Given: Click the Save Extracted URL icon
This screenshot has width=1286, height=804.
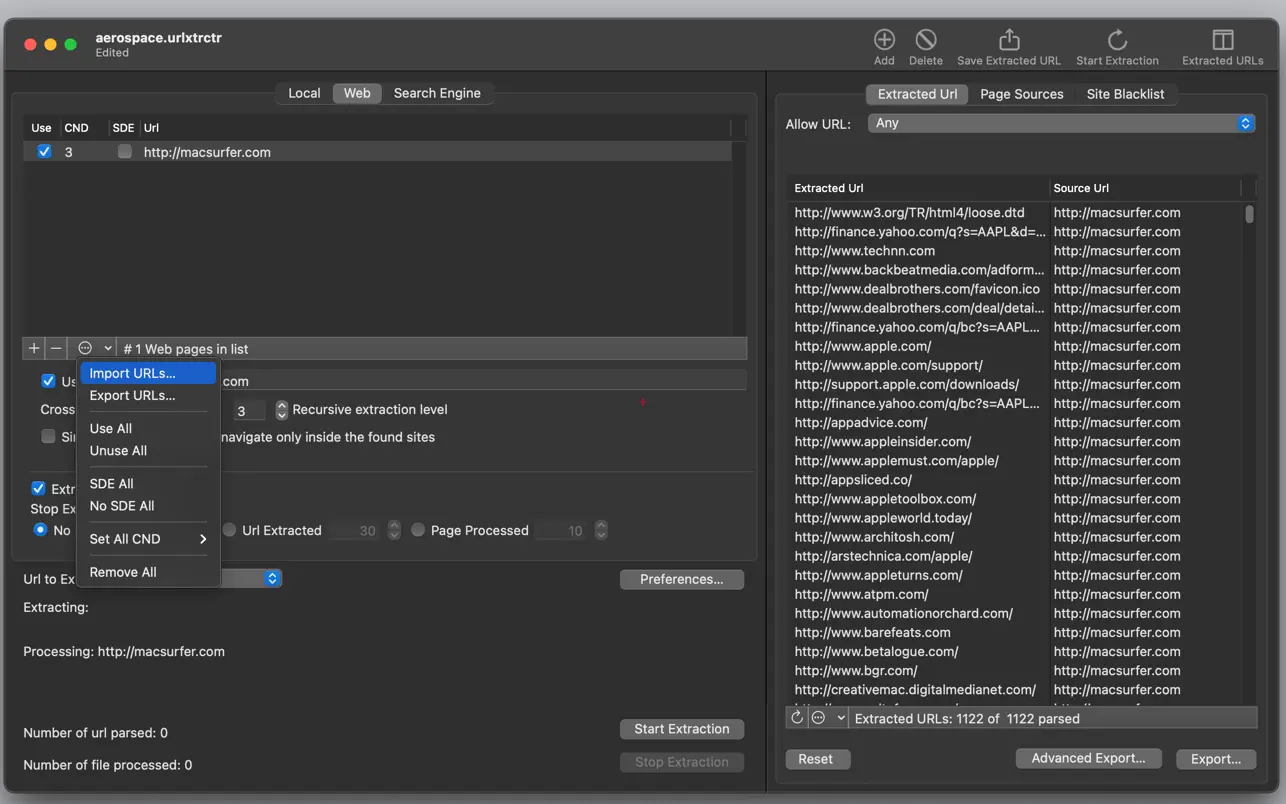Looking at the screenshot, I should click(x=1008, y=40).
